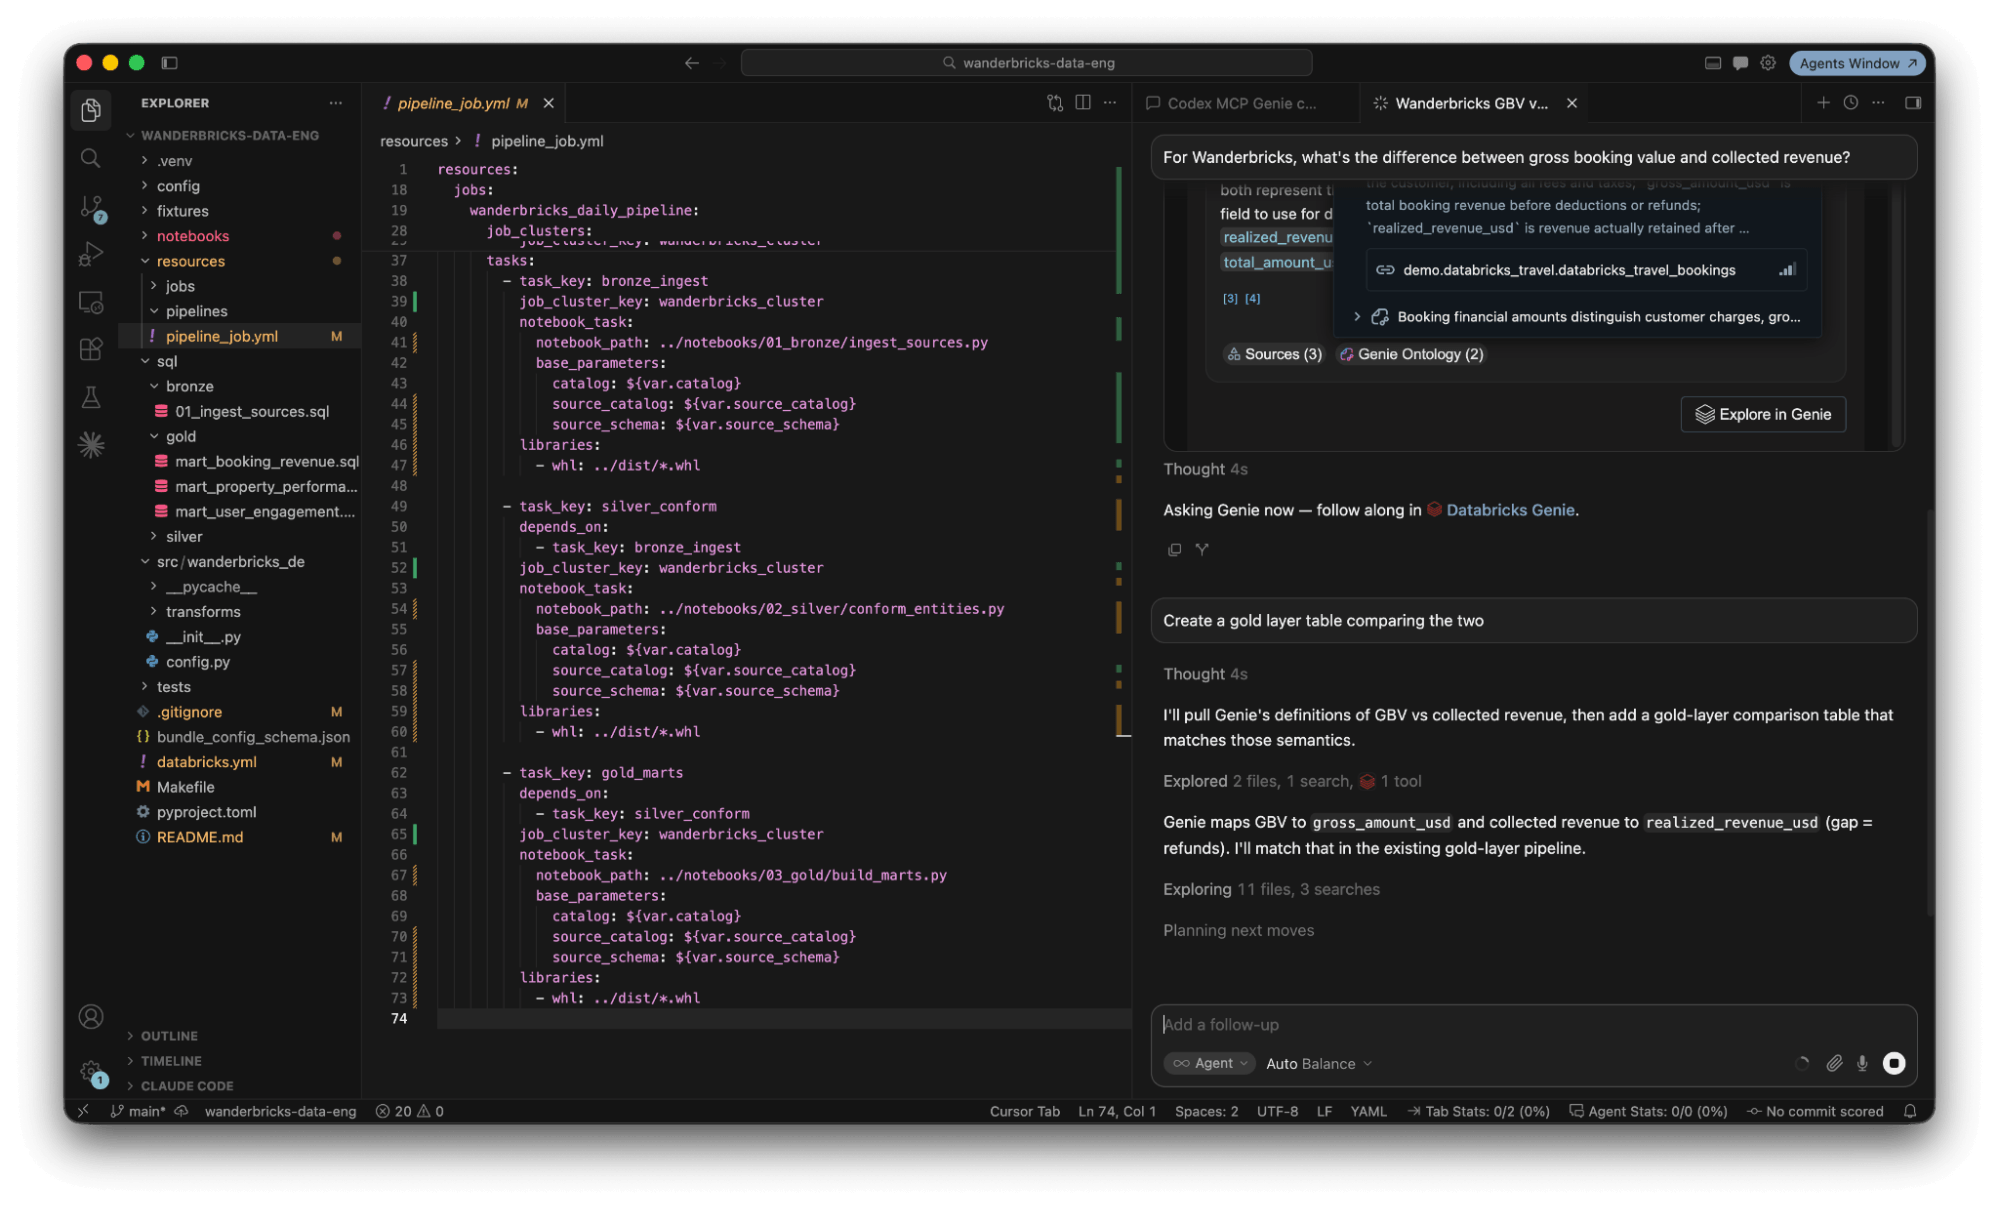Open the databricks_travel_bookings table link
1999x1208 pixels.
1586,270
